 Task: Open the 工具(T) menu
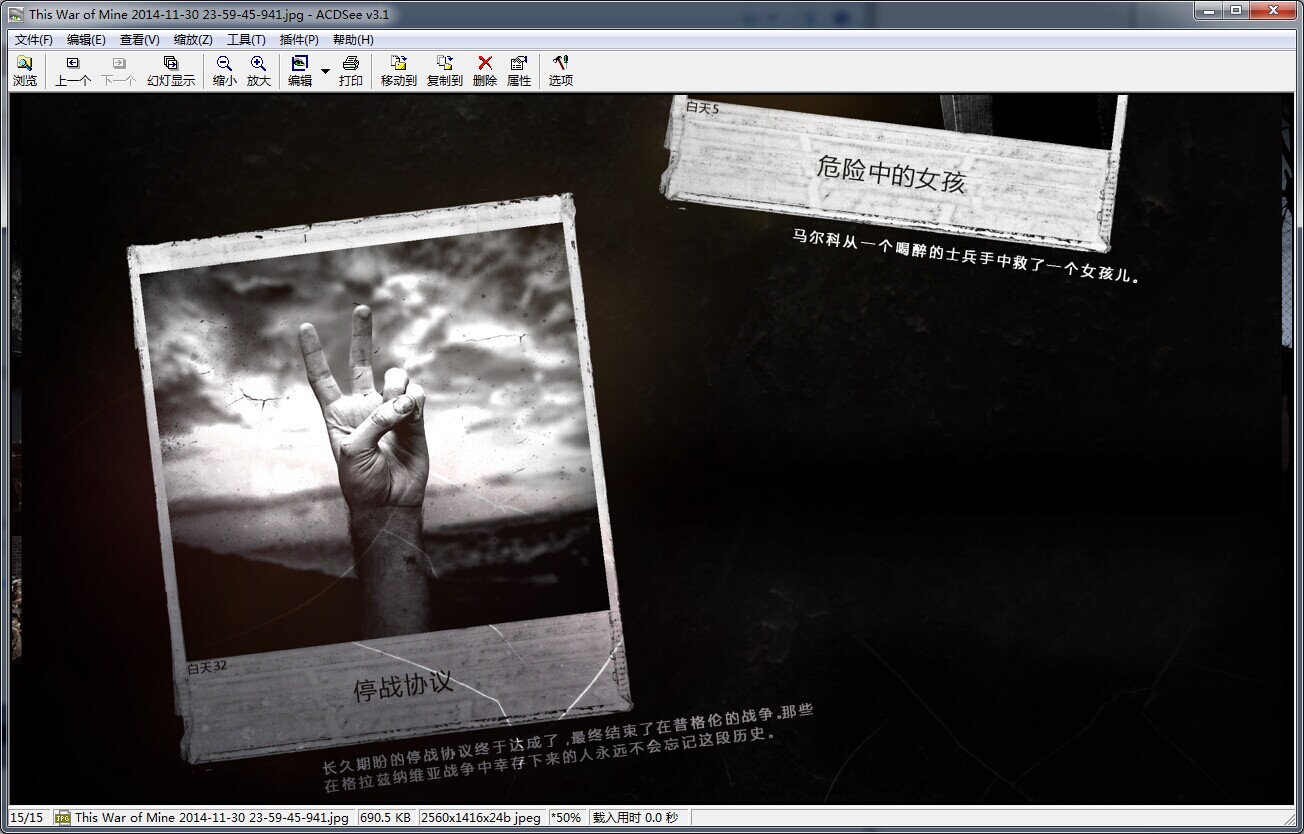click(x=246, y=40)
